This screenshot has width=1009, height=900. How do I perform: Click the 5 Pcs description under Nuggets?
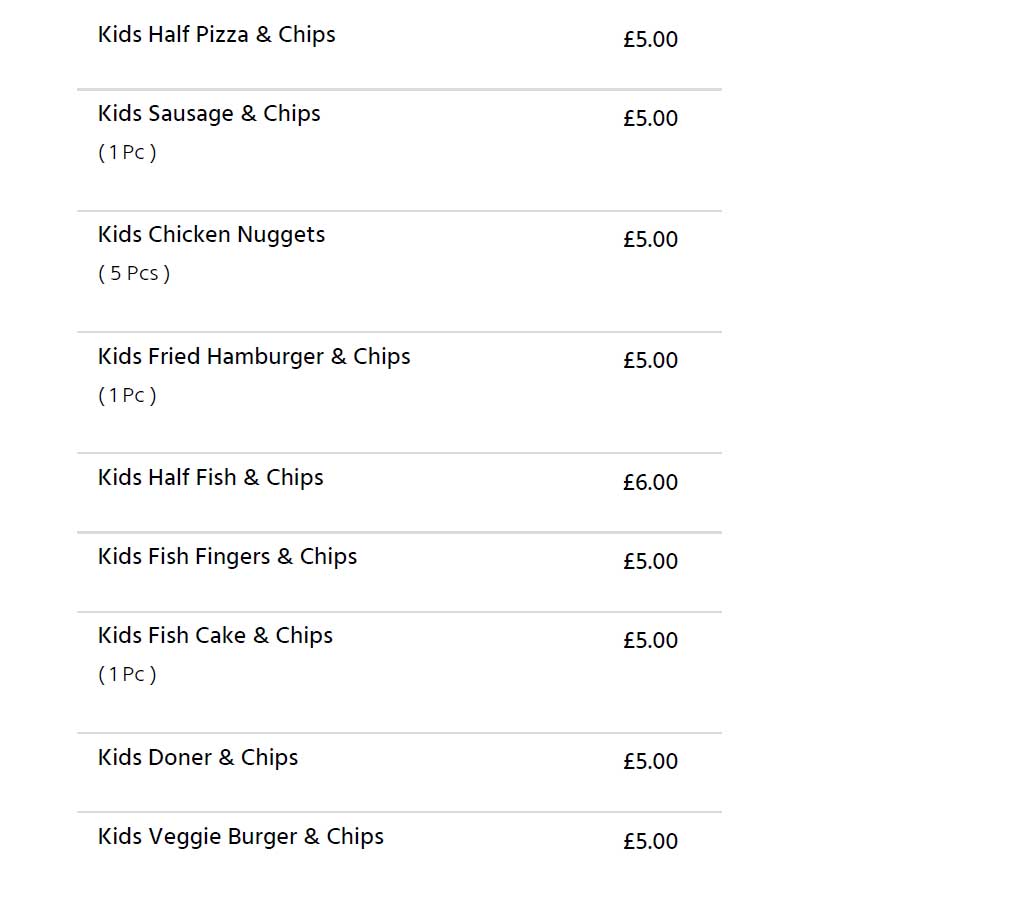point(134,273)
